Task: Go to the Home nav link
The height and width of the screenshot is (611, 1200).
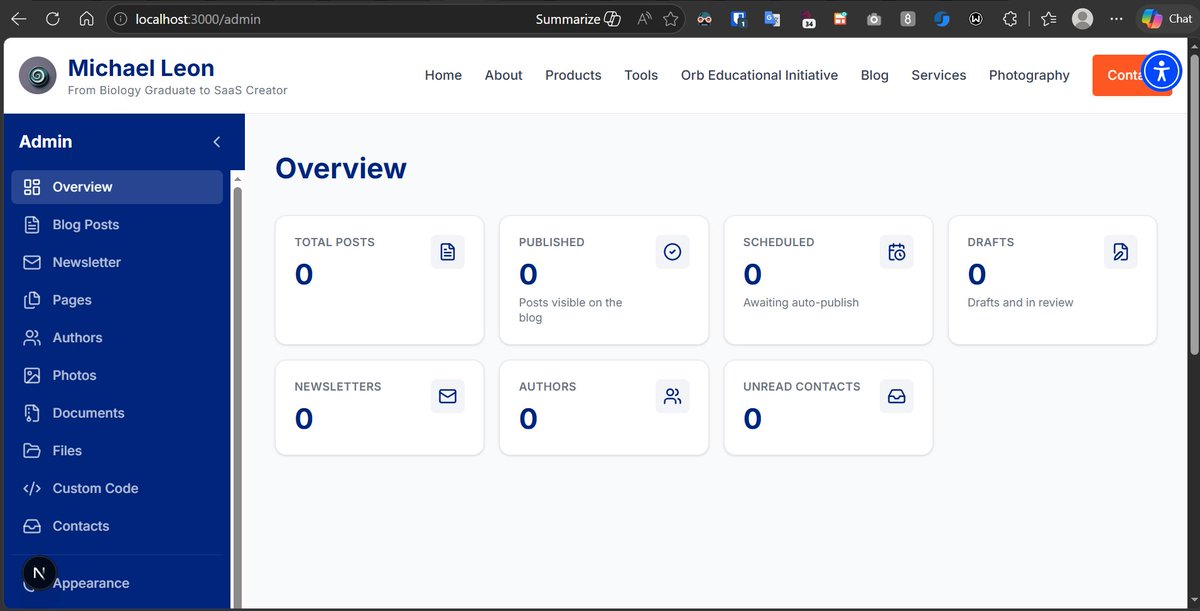Action: (x=443, y=75)
